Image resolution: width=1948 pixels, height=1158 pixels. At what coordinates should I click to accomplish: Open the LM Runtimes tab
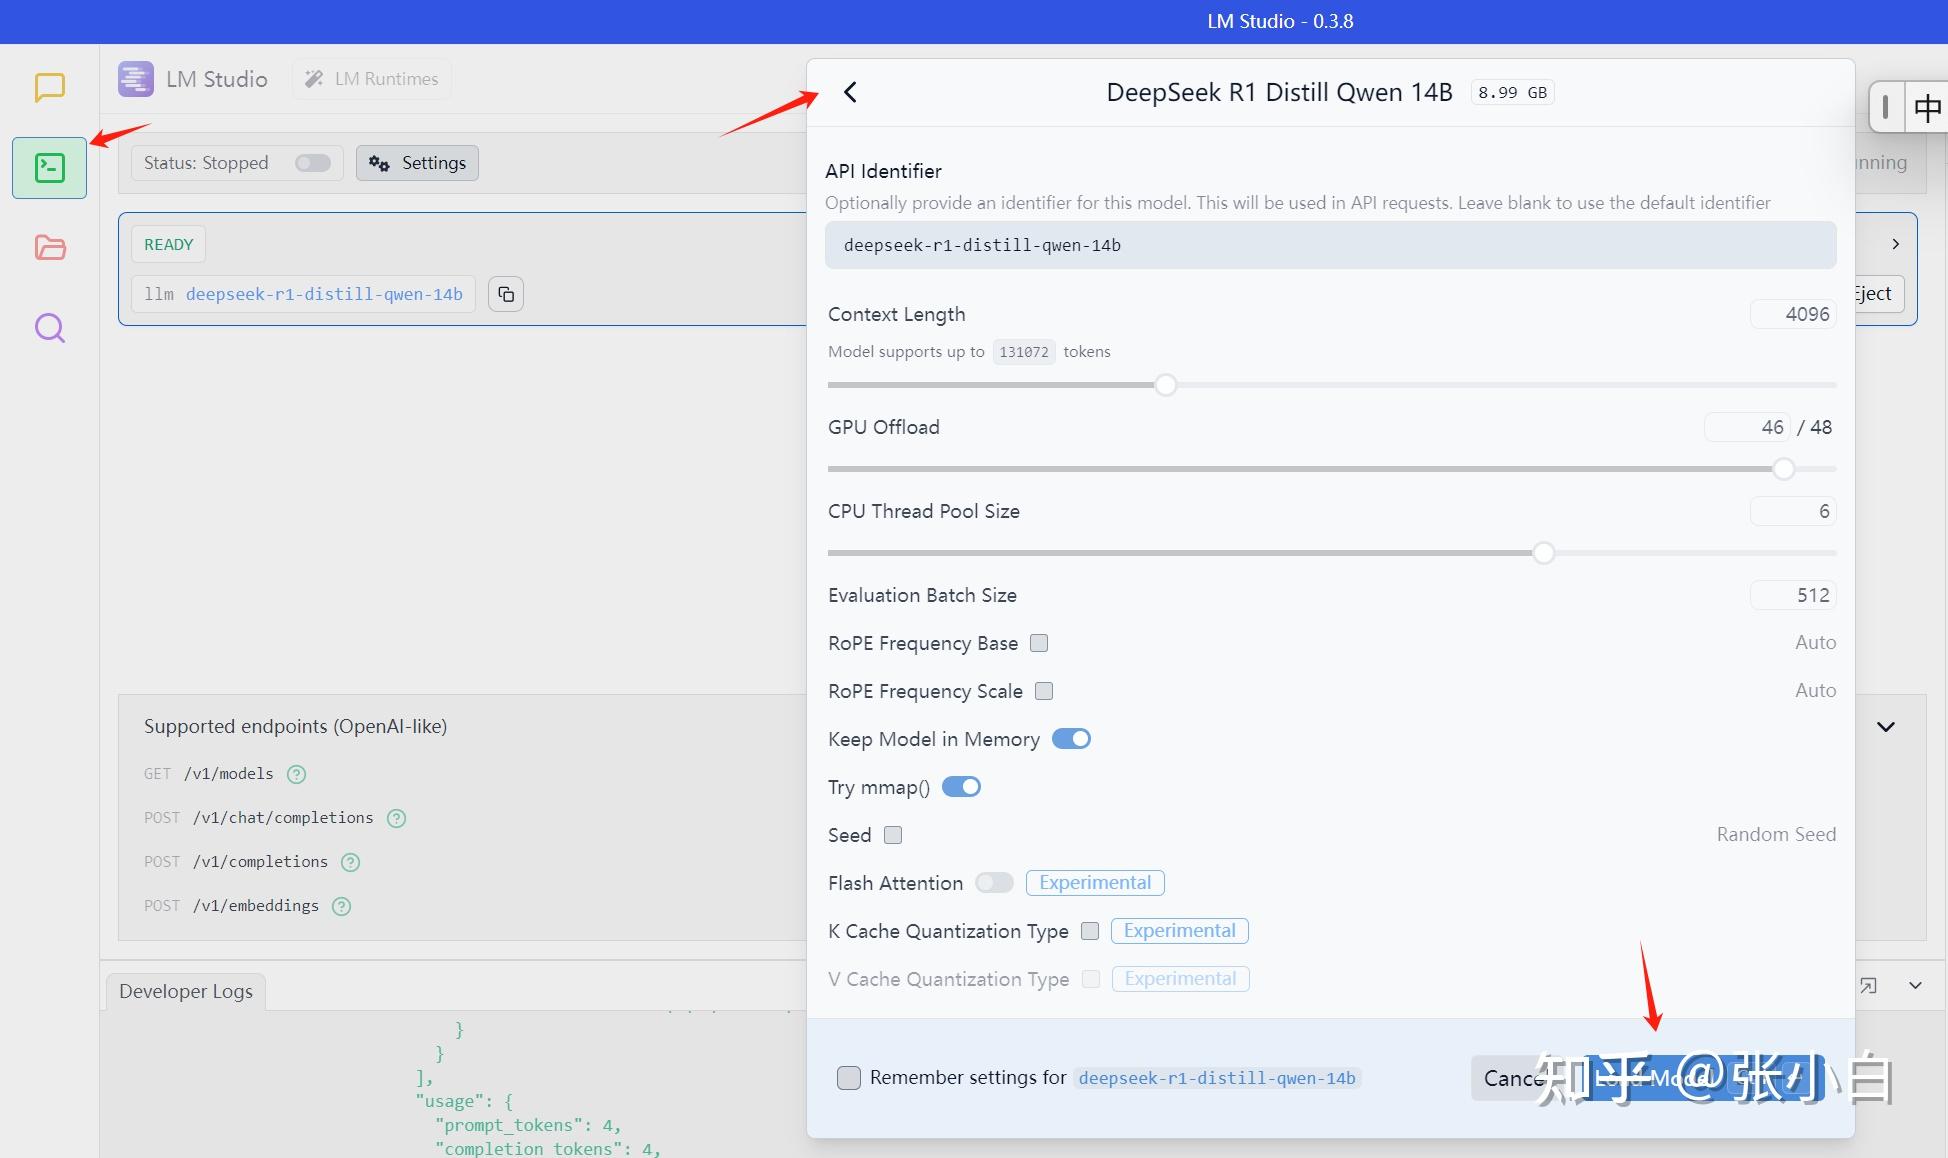372,79
